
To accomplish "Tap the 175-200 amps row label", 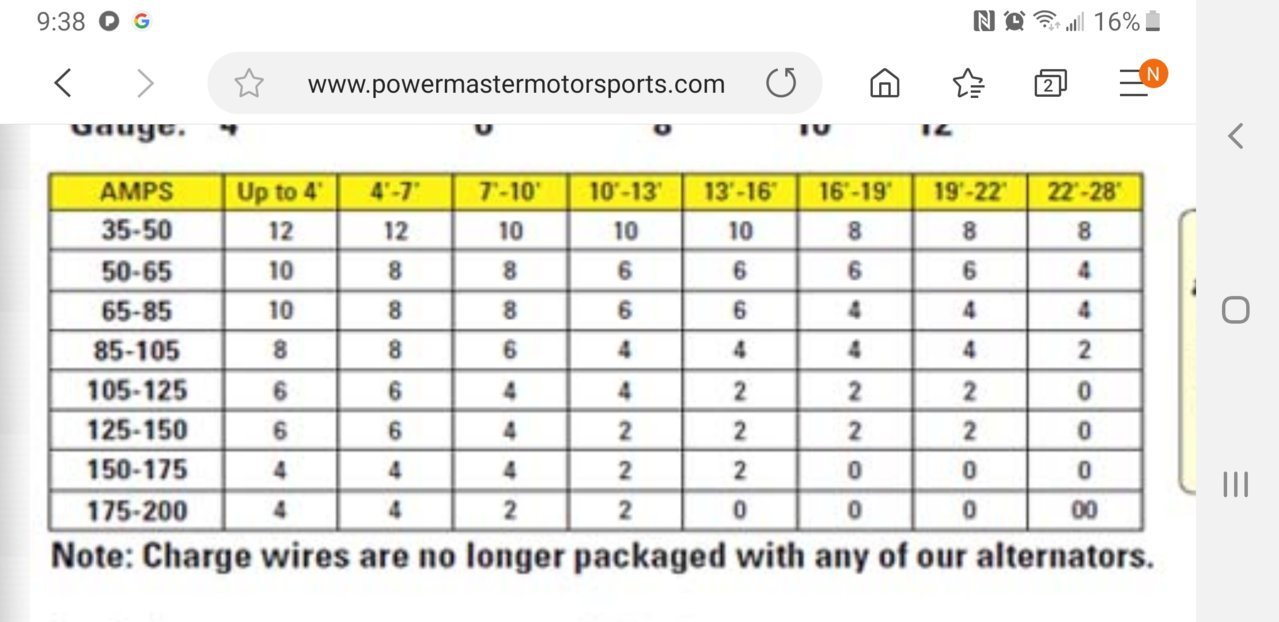I will [137, 510].
